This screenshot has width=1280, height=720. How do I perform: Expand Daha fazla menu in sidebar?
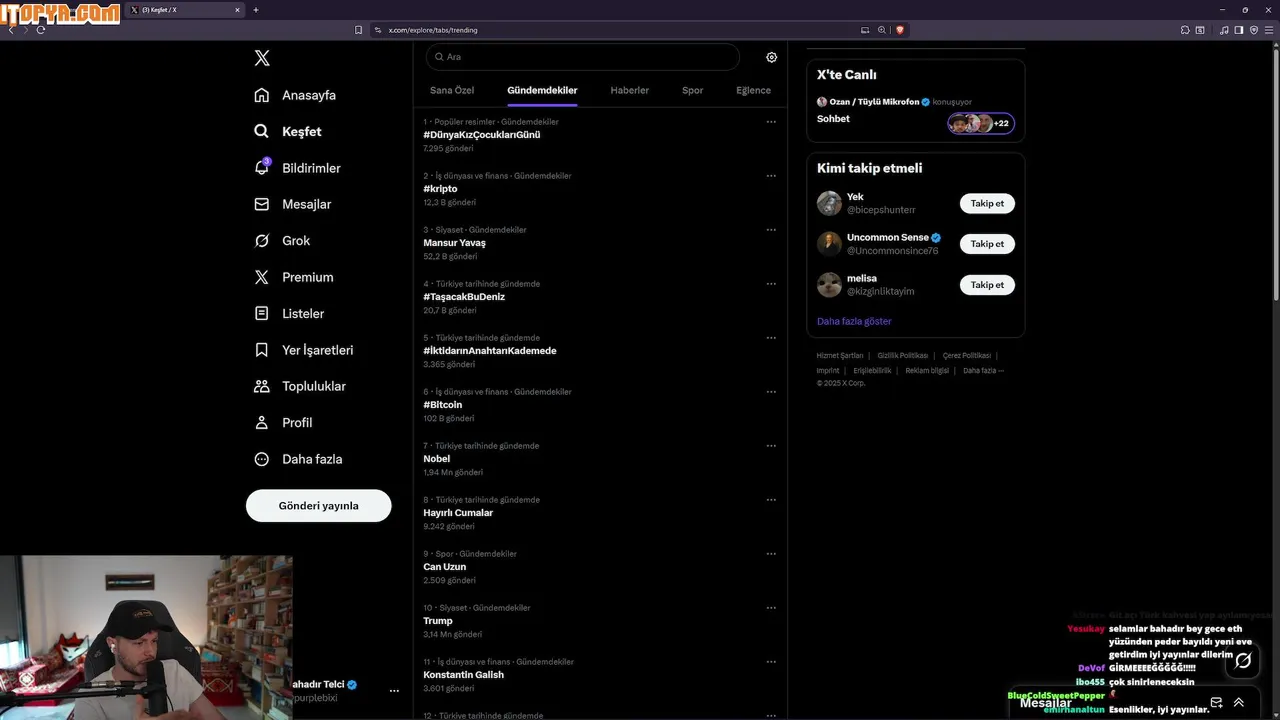[x=298, y=459]
